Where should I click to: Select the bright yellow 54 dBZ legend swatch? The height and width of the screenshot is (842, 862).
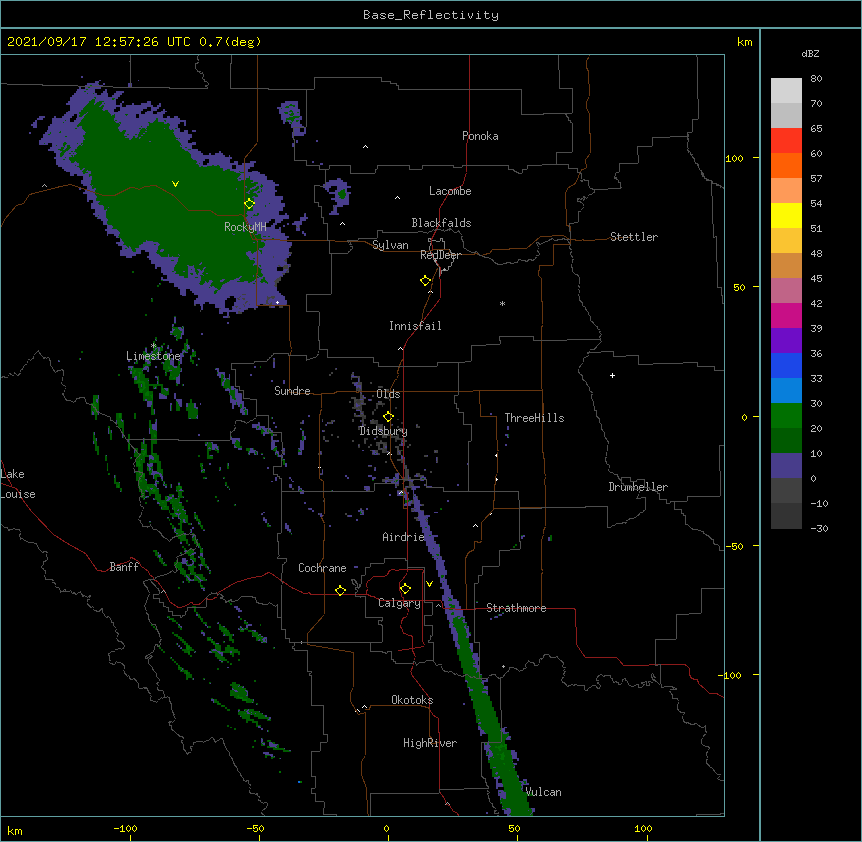coord(786,215)
